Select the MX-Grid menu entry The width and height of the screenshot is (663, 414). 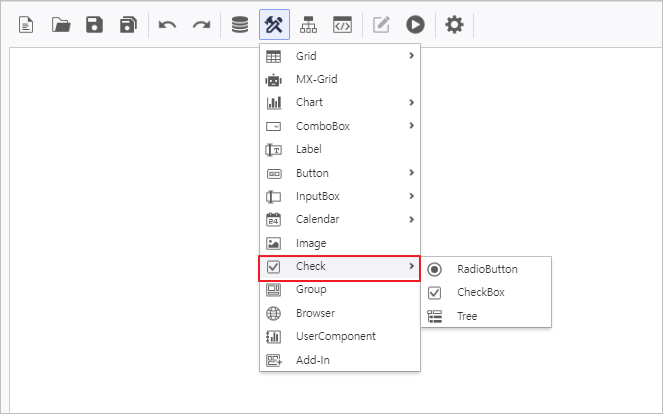[340, 79]
